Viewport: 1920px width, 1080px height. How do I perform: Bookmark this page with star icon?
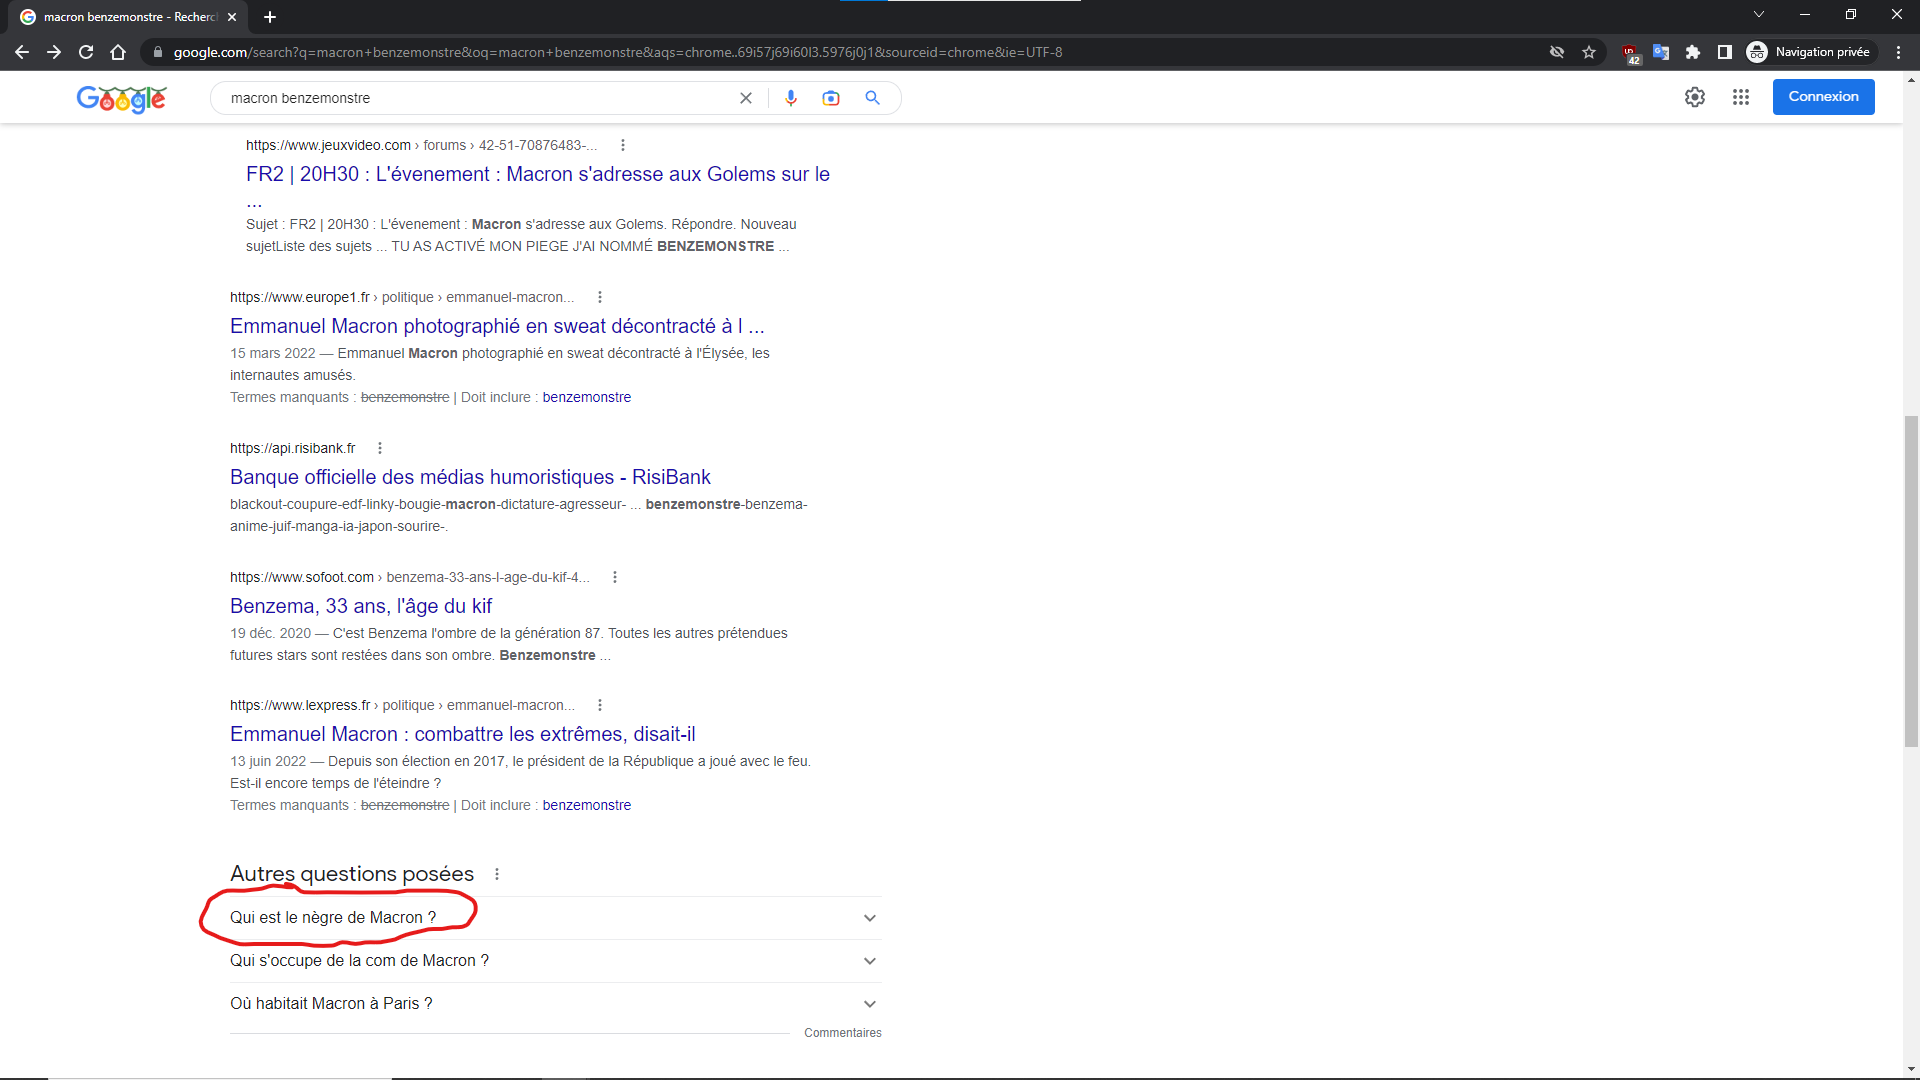(1589, 52)
